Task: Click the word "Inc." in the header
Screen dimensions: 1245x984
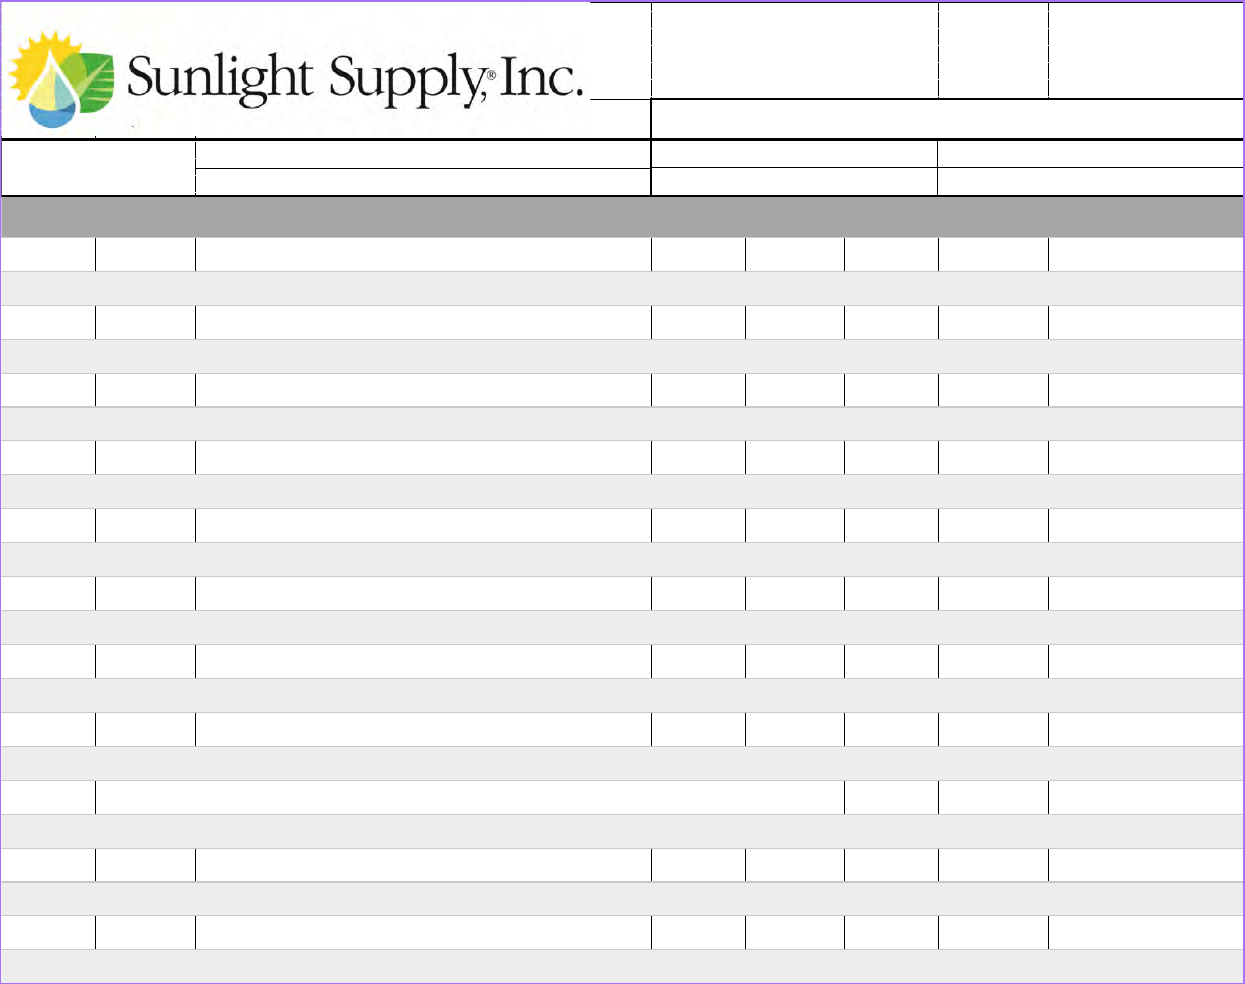Action: point(540,76)
